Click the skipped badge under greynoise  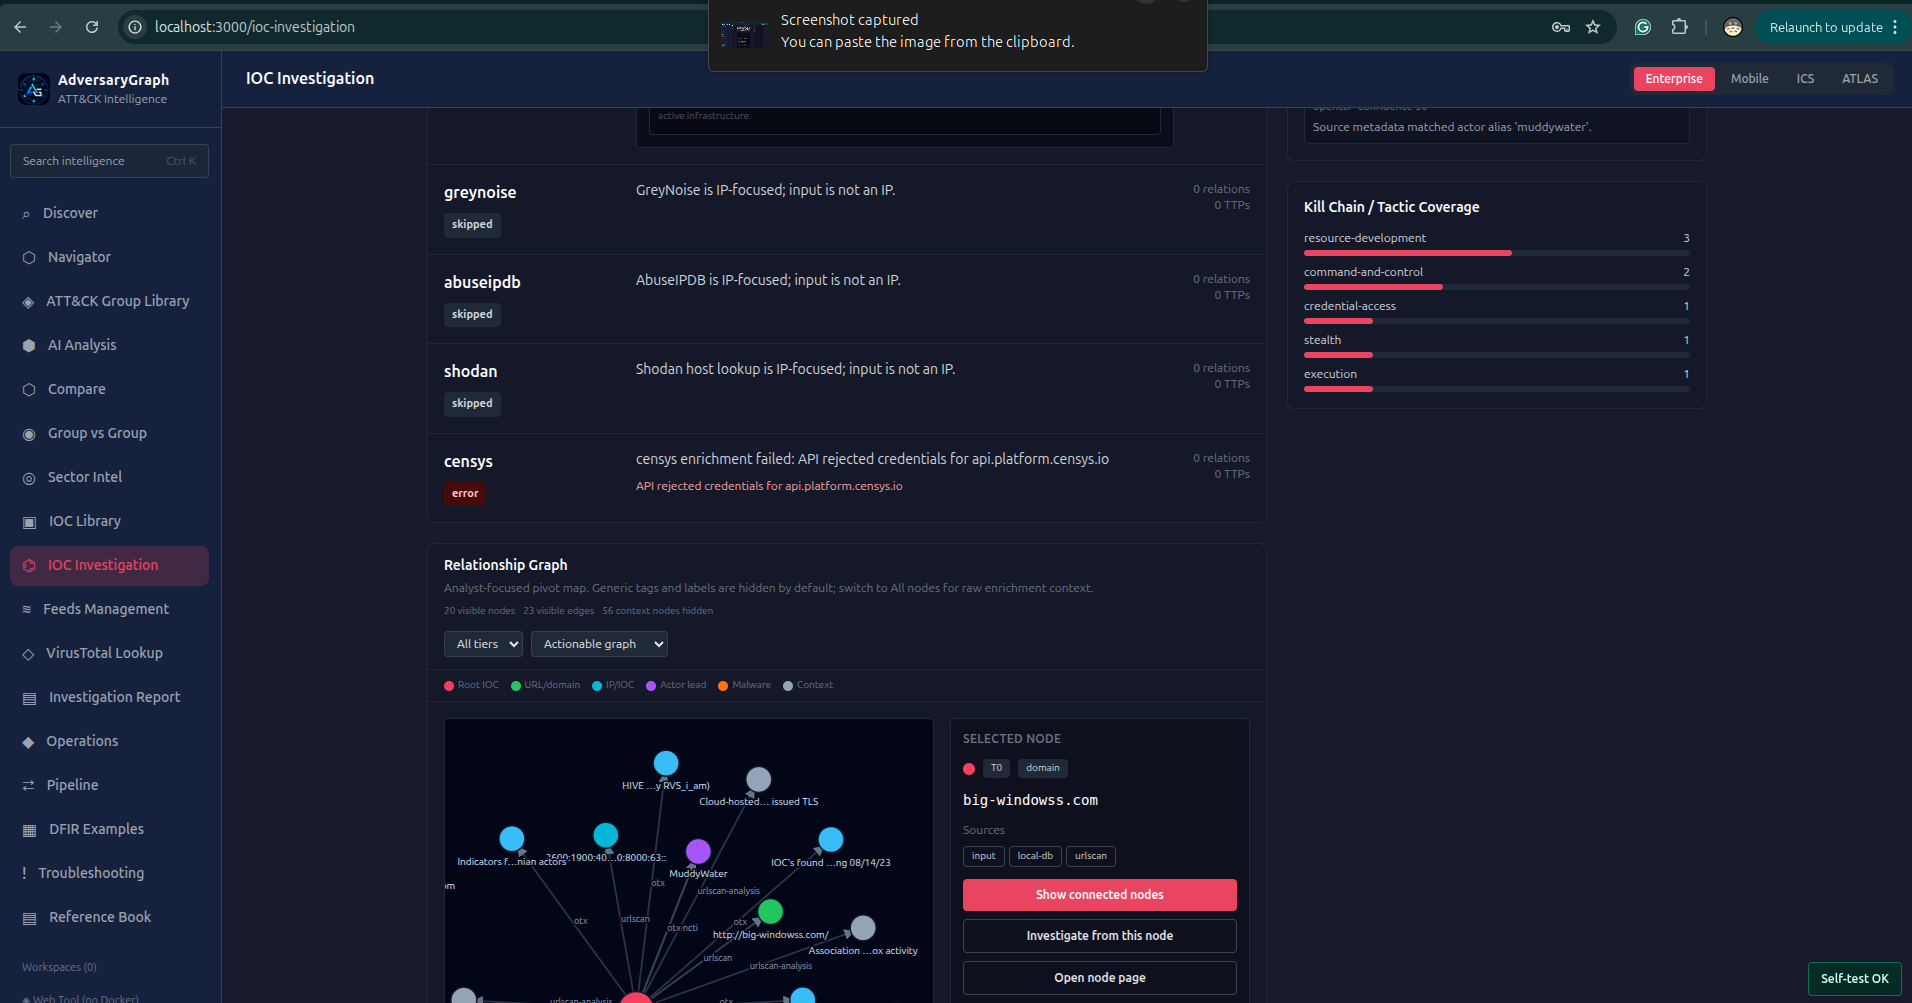coord(472,224)
